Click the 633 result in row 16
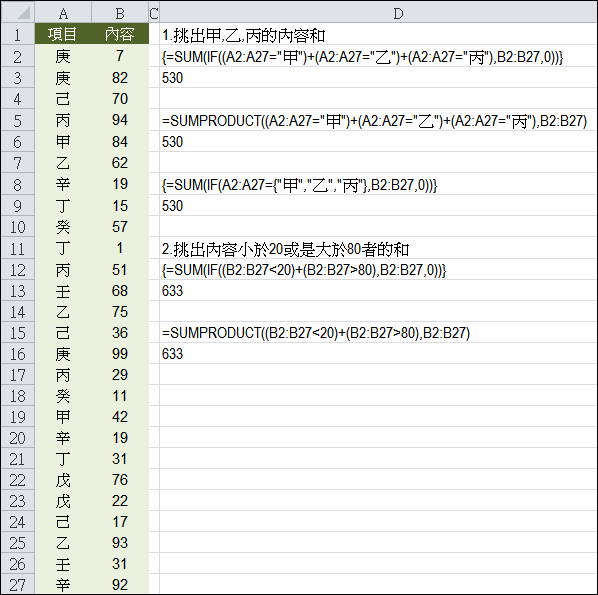 (172, 354)
